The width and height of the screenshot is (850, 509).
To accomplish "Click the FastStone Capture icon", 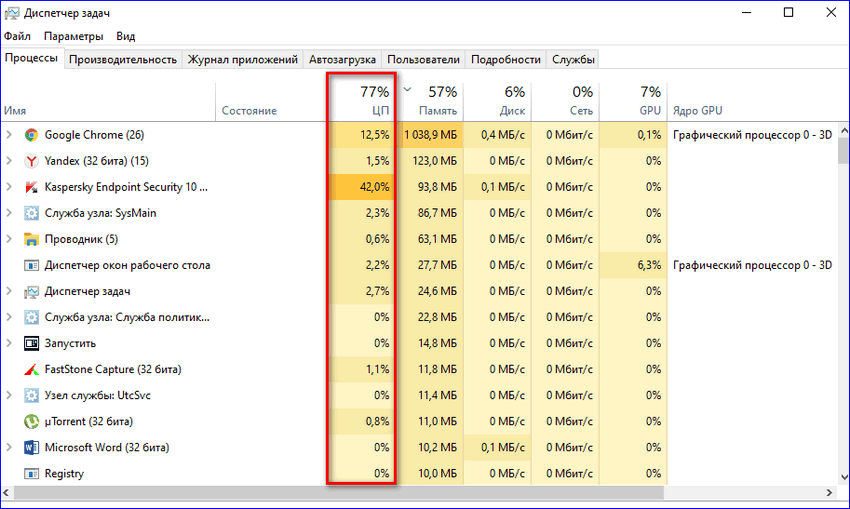I will click(31, 369).
